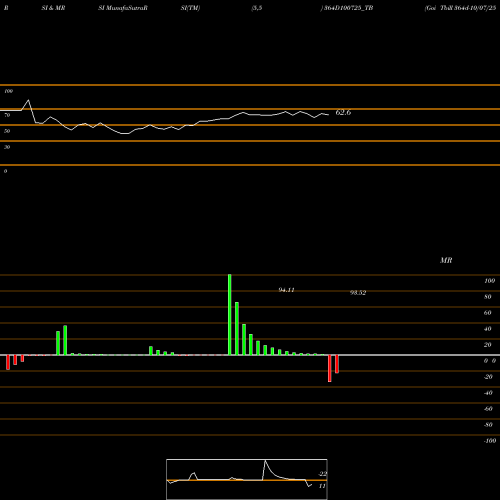Click the tallest green MR bar
Screen dimensions: 500x500
point(230,315)
